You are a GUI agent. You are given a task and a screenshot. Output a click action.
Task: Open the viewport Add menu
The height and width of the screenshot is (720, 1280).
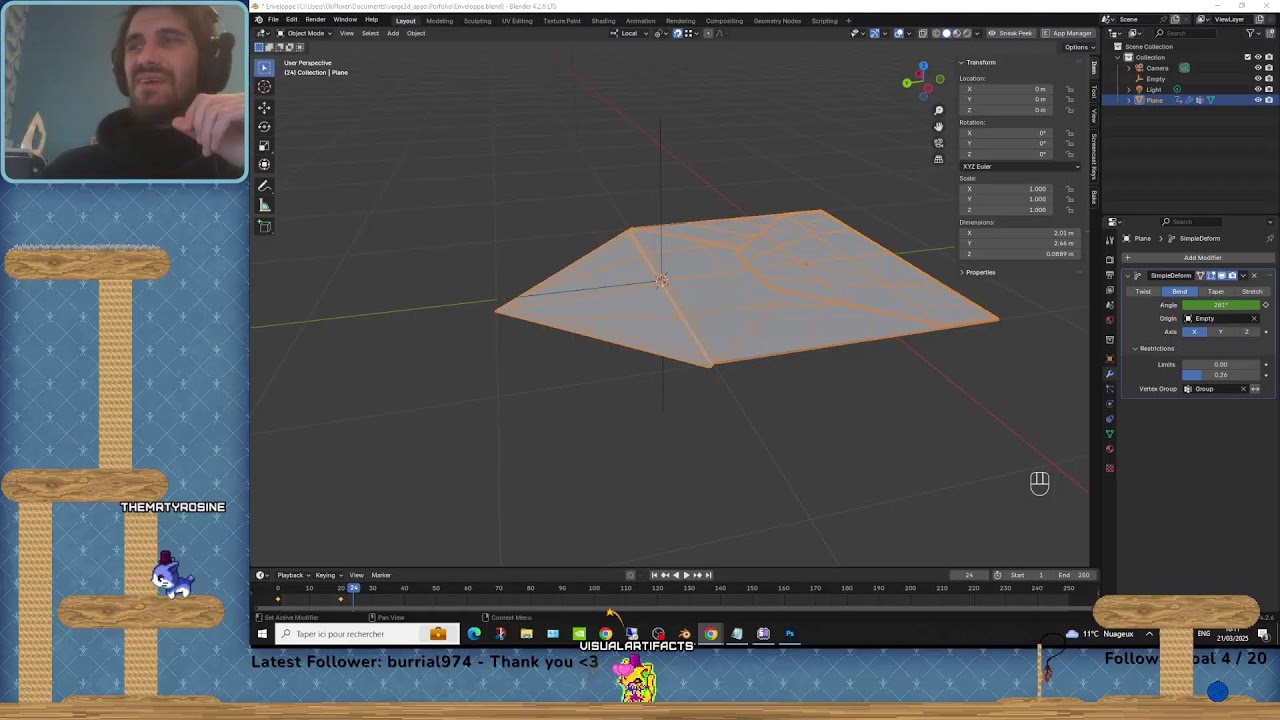(x=393, y=33)
